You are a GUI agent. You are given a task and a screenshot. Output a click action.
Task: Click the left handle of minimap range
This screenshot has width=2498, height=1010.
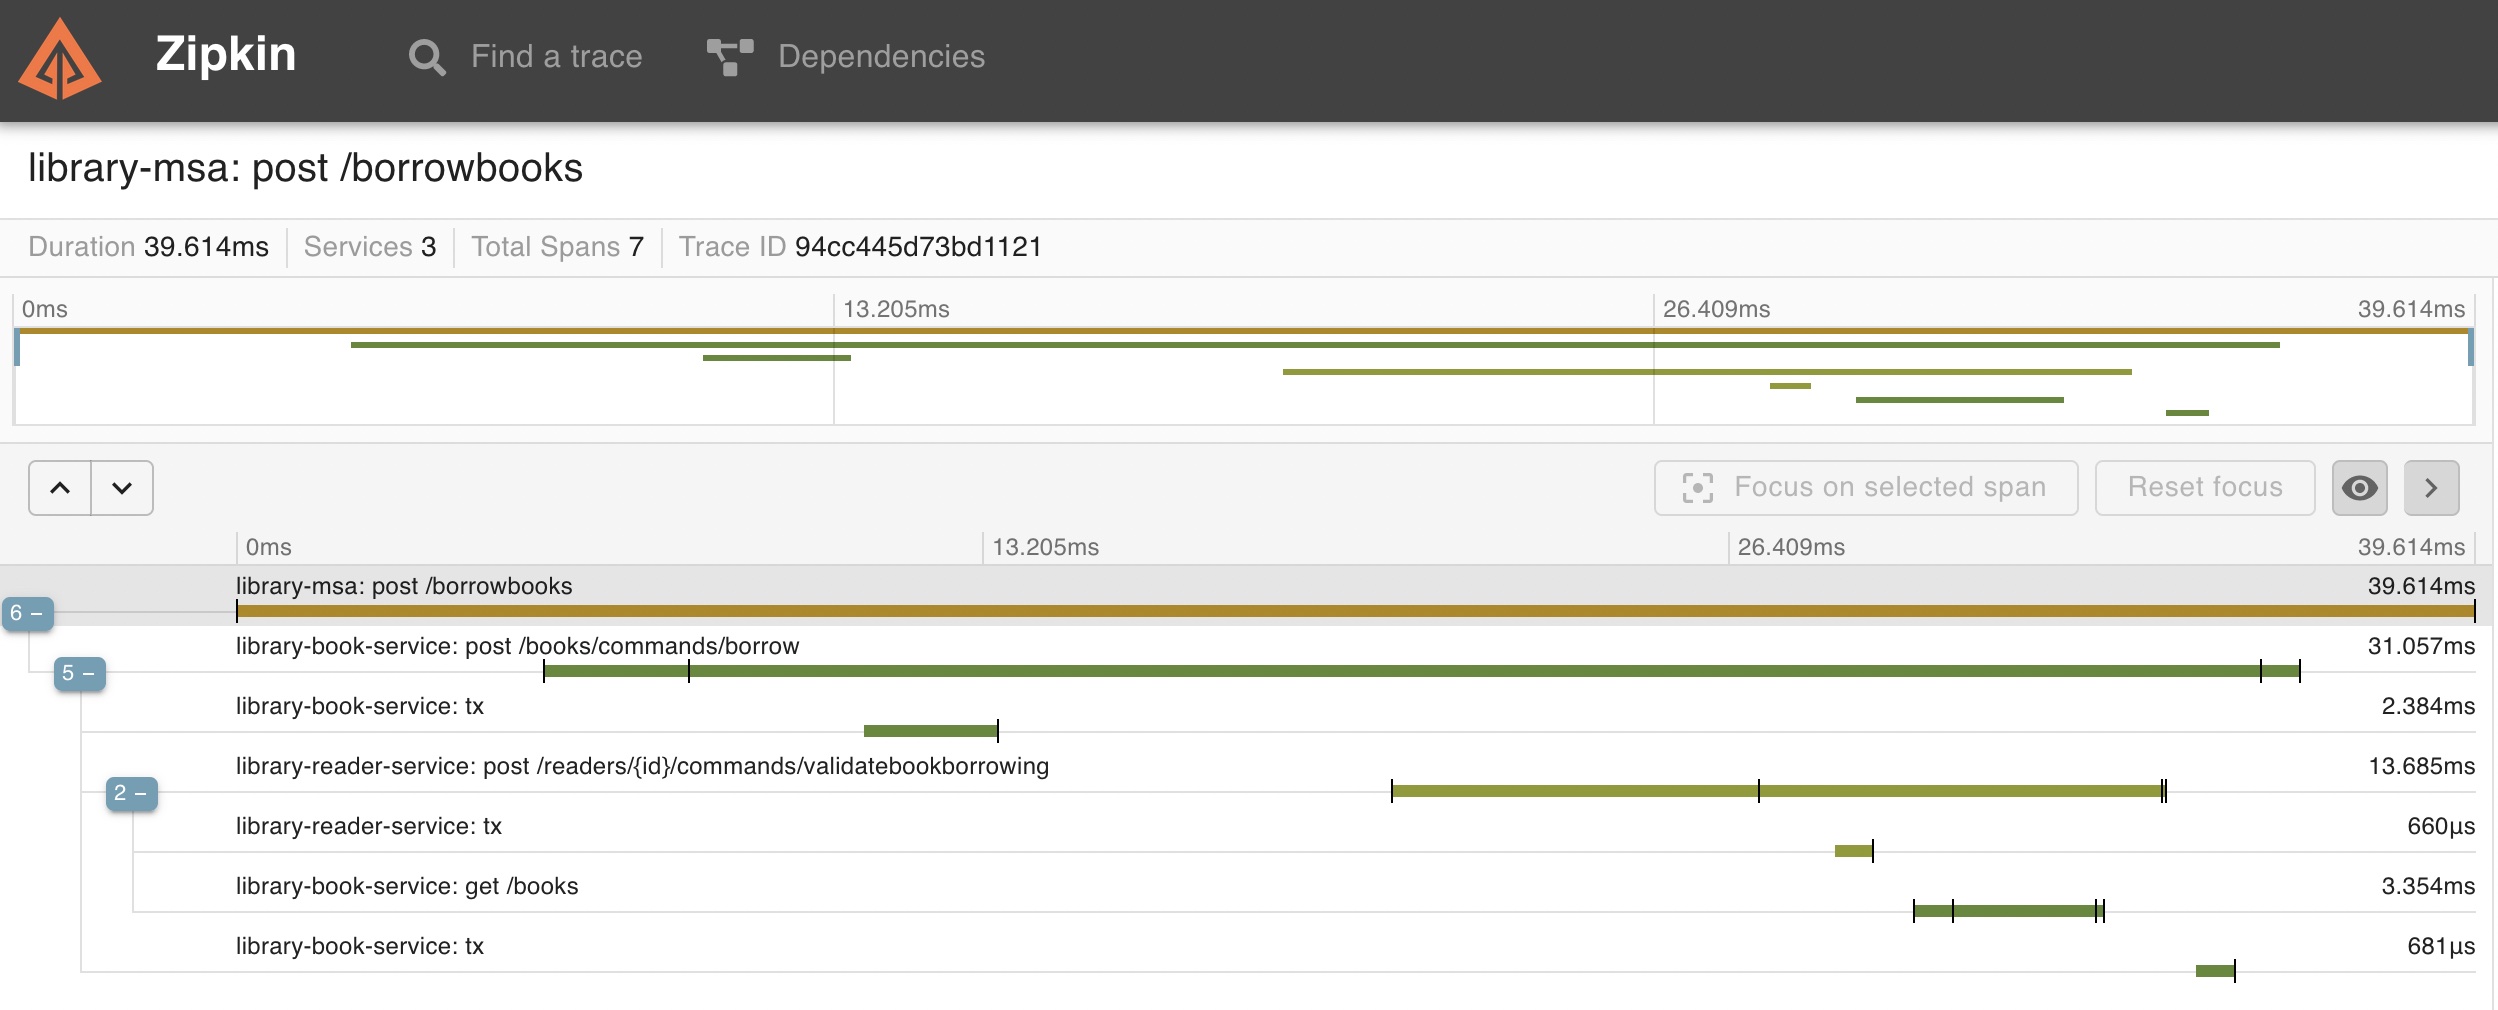tap(17, 348)
